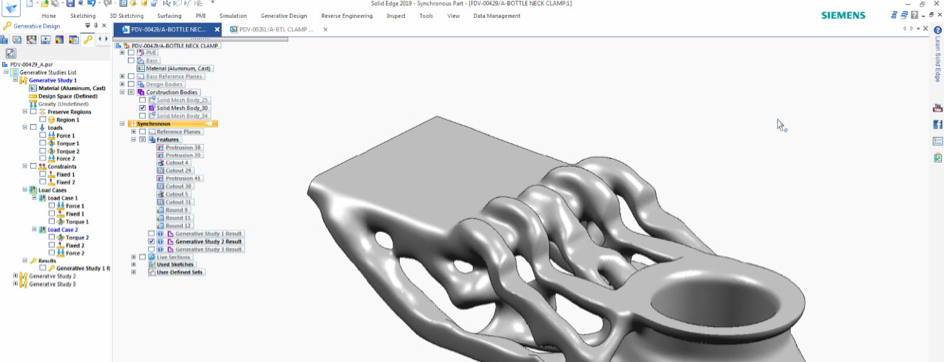The height and width of the screenshot is (362, 944).
Task: Click the Round 9 feature icon
Action: coord(160,210)
